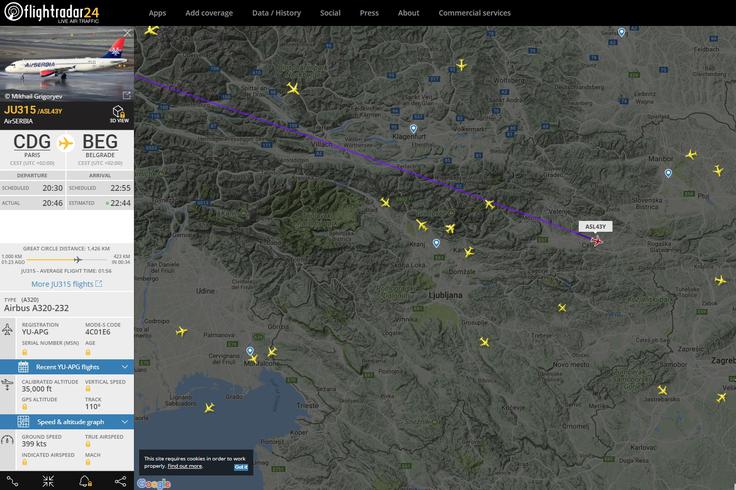Click the aircraft silhouette icon beside Registration
This screenshot has height=490, width=736.
coord(8,329)
